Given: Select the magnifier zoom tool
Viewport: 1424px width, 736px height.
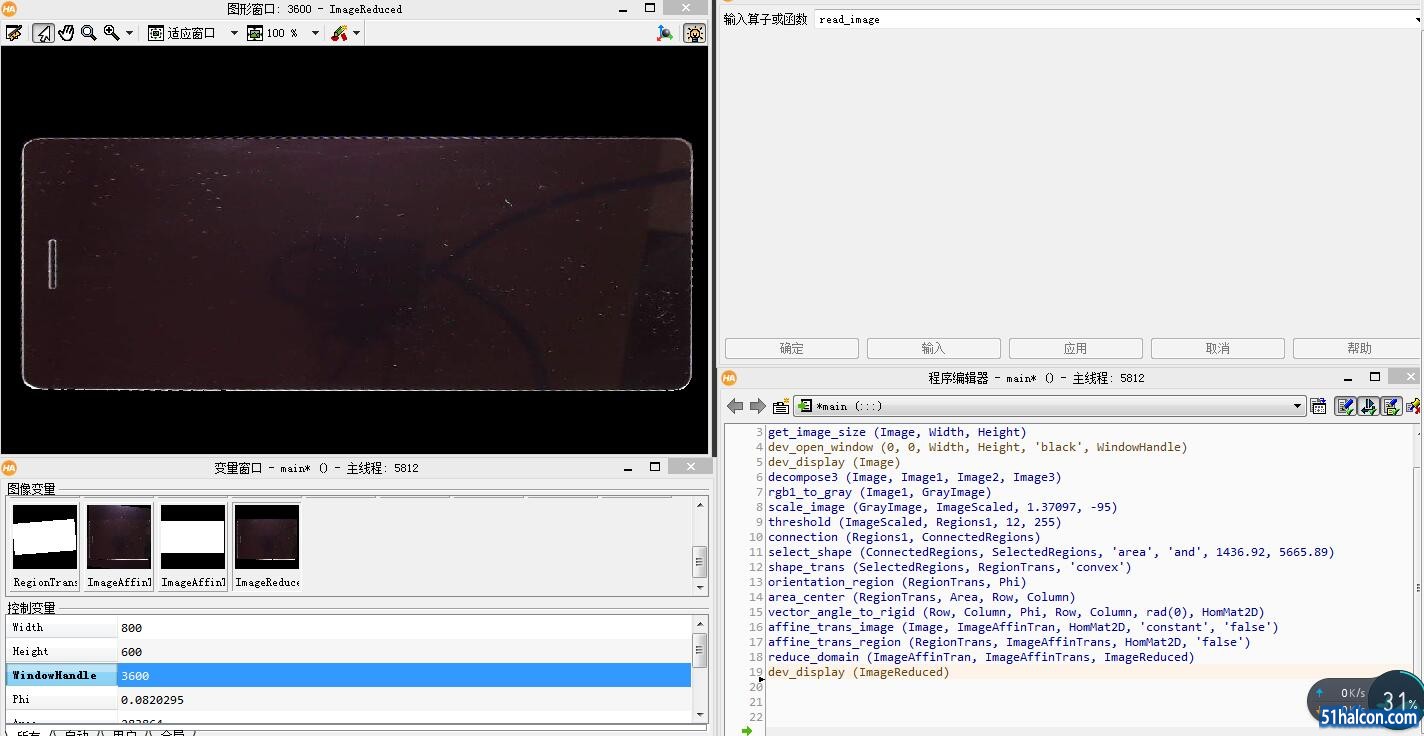Looking at the screenshot, I should [x=88, y=33].
